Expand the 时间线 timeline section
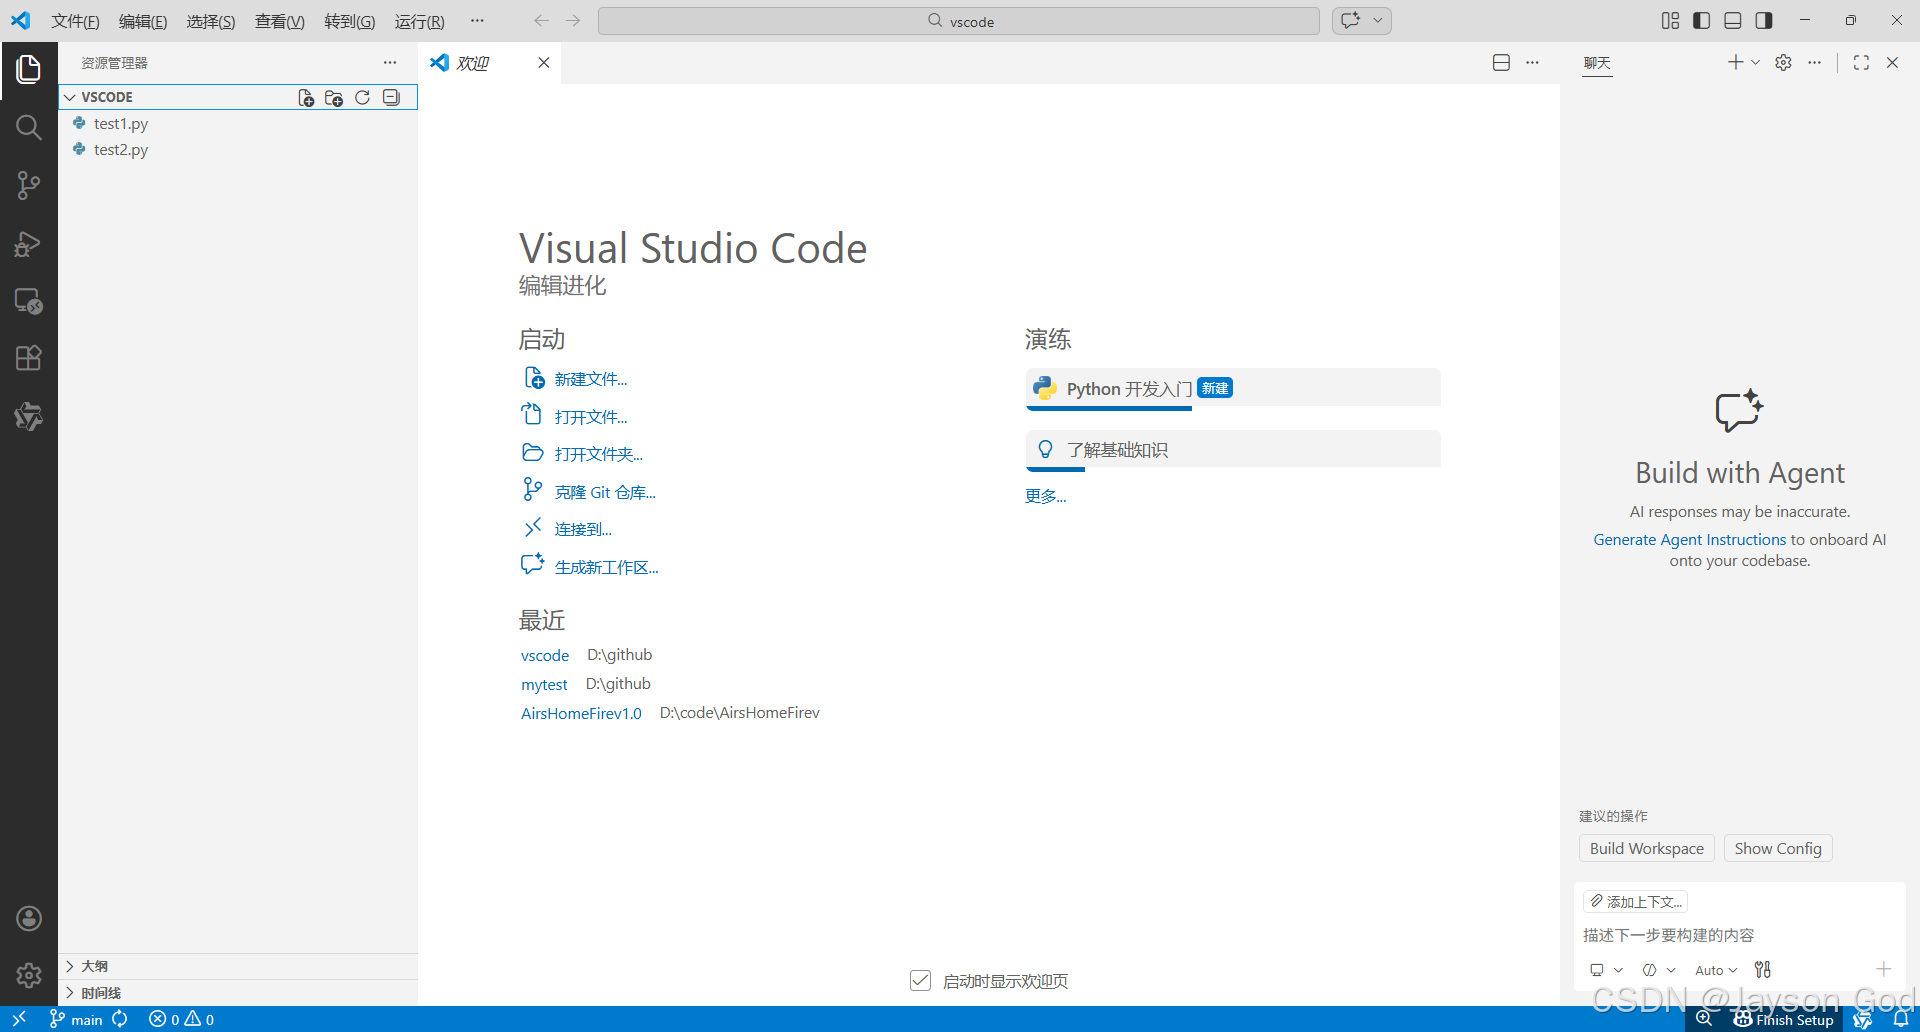The height and width of the screenshot is (1032, 1920). coord(237,993)
